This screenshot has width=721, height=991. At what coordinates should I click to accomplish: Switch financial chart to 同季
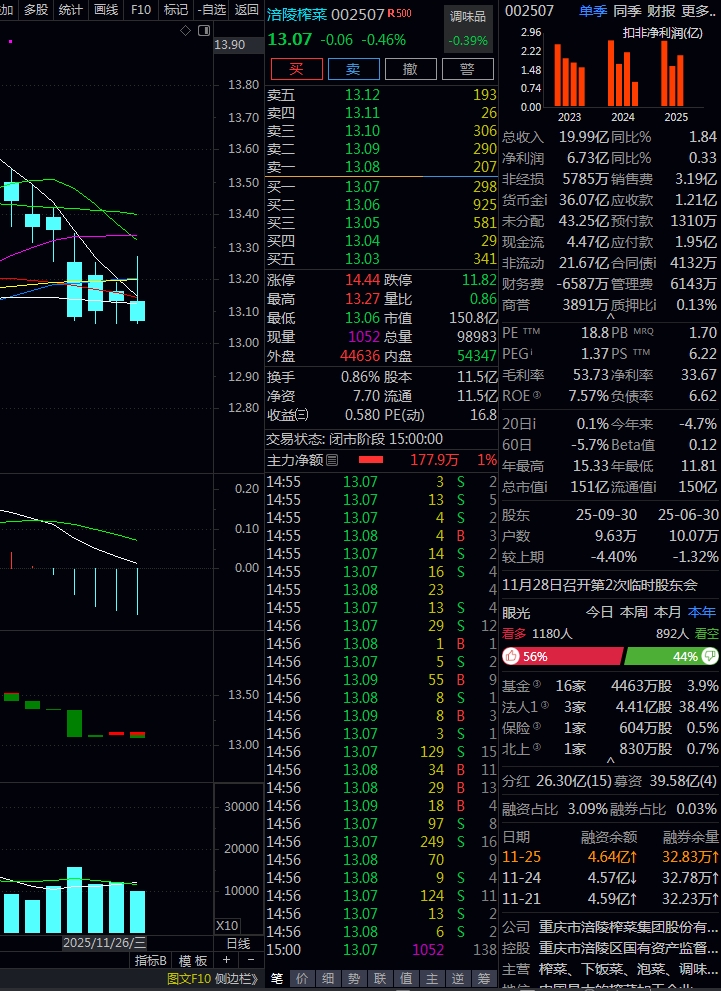(x=627, y=11)
